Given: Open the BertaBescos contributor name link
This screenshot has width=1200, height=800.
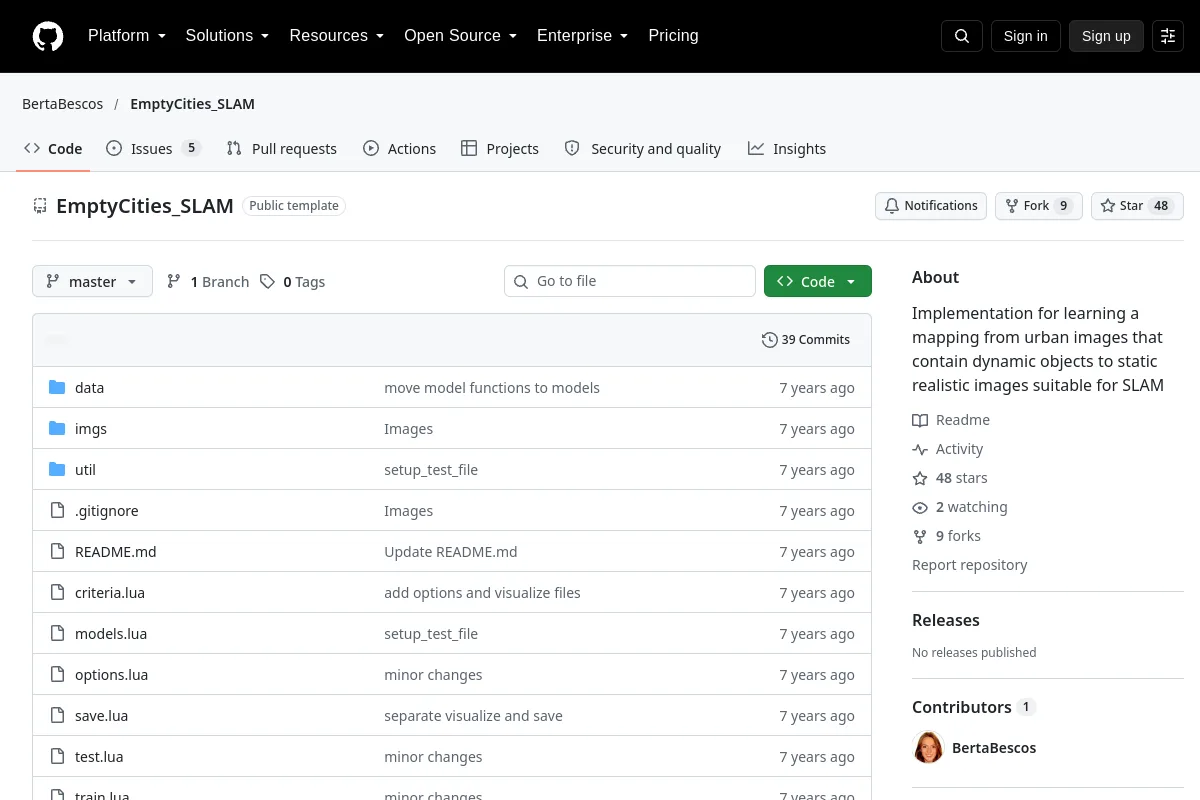Looking at the screenshot, I should [x=994, y=748].
